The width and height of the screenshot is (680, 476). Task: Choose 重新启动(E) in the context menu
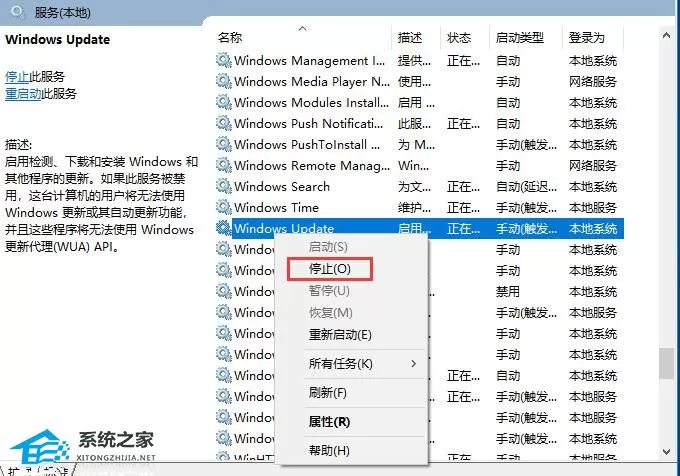coord(340,335)
